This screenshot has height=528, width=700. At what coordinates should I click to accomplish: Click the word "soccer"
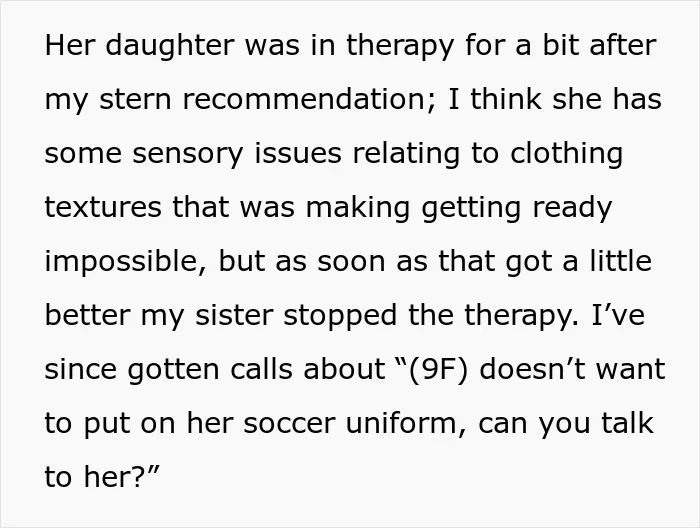(x=289, y=424)
